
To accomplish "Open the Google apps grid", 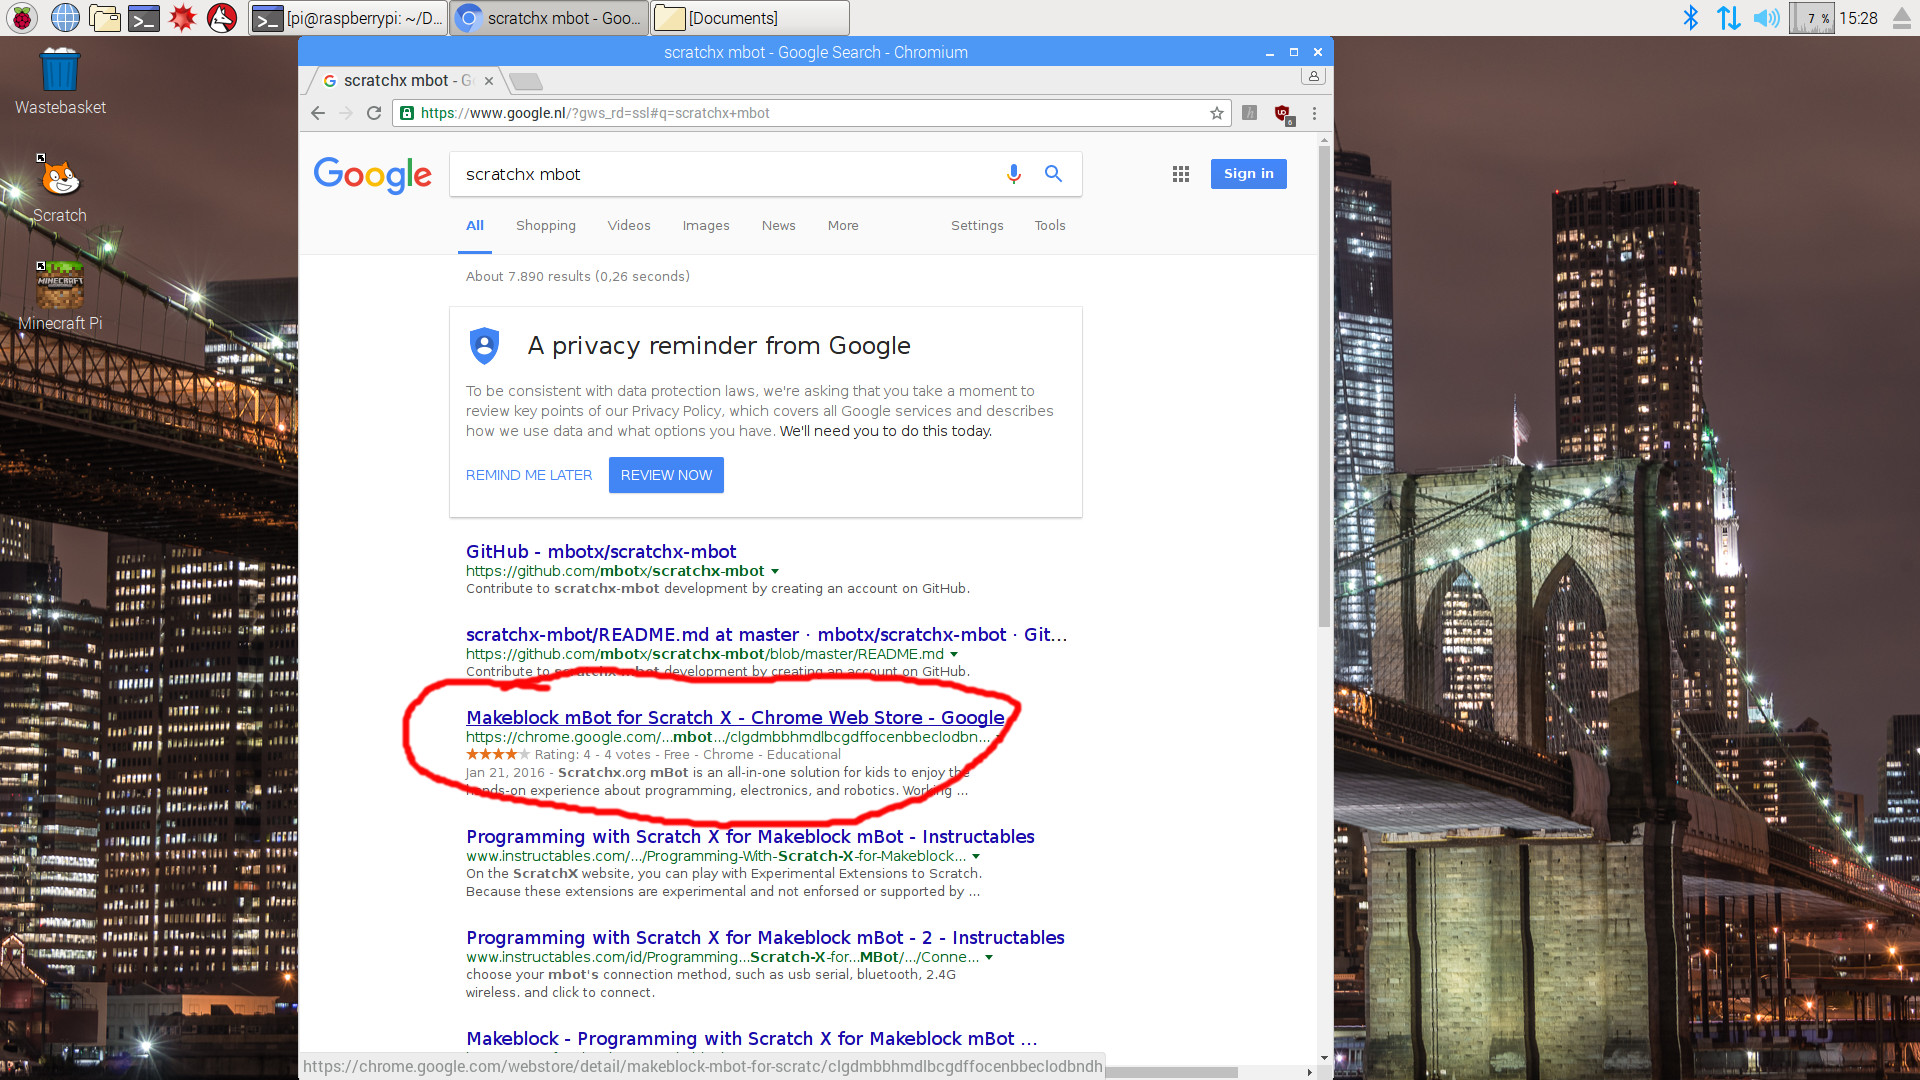I will pyautogui.click(x=1180, y=174).
